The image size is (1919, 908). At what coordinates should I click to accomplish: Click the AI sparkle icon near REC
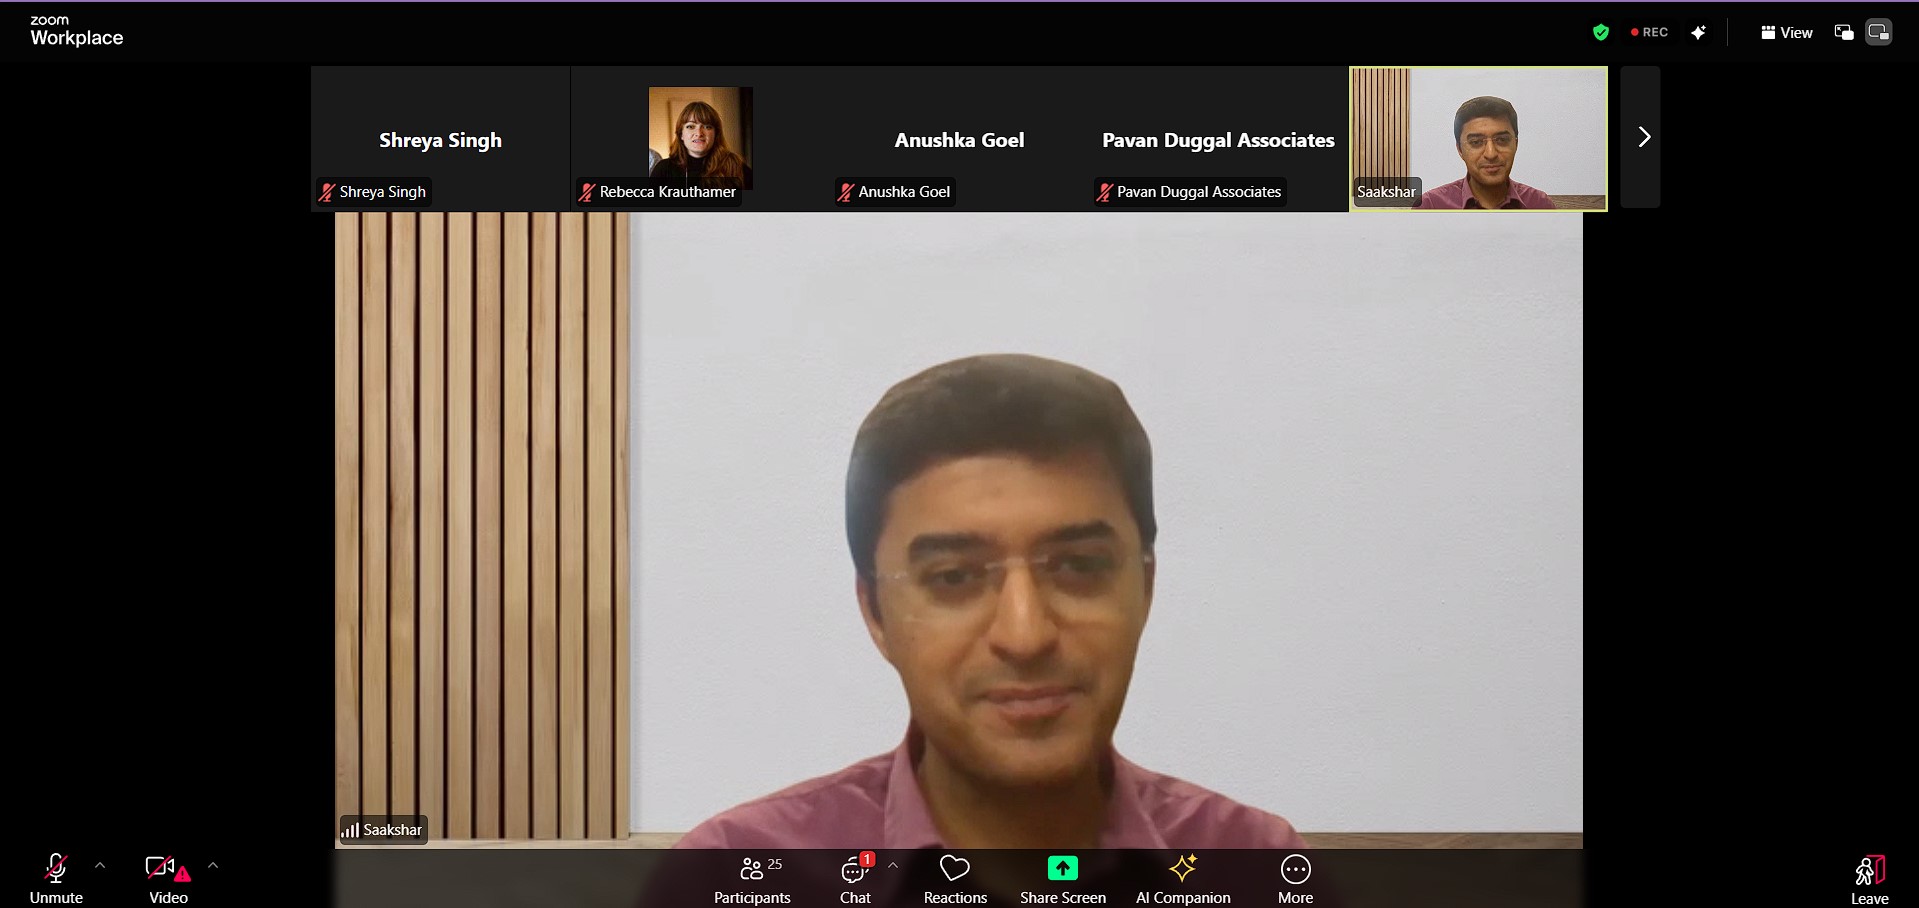click(1698, 32)
